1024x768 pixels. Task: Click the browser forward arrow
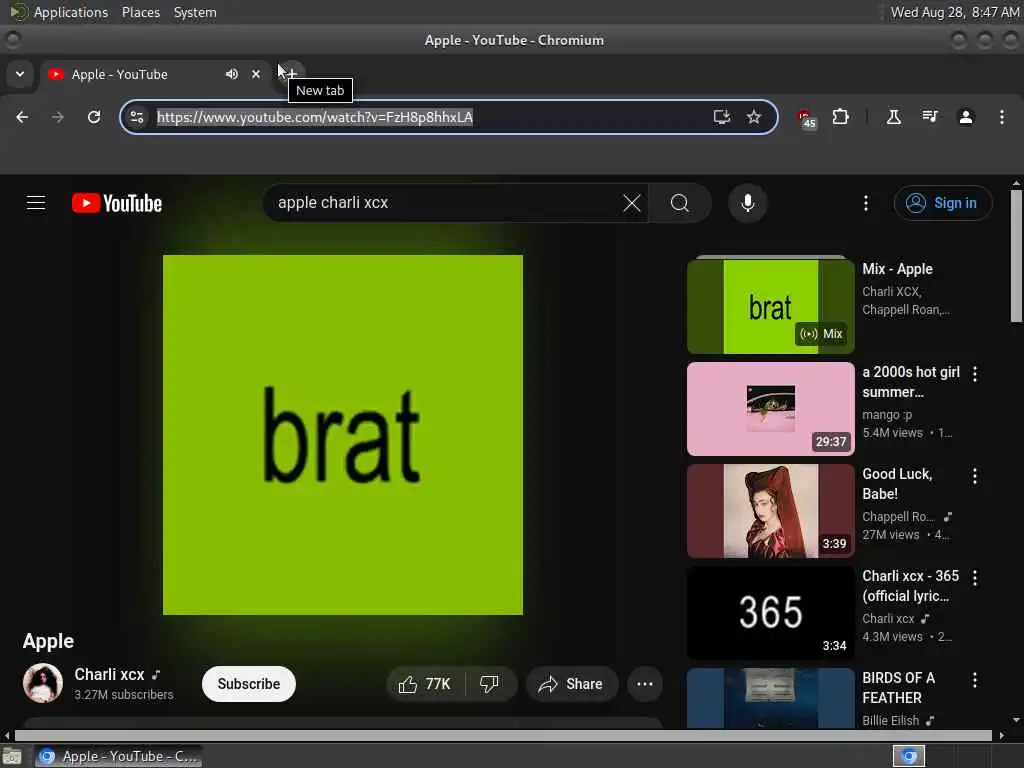tap(57, 117)
